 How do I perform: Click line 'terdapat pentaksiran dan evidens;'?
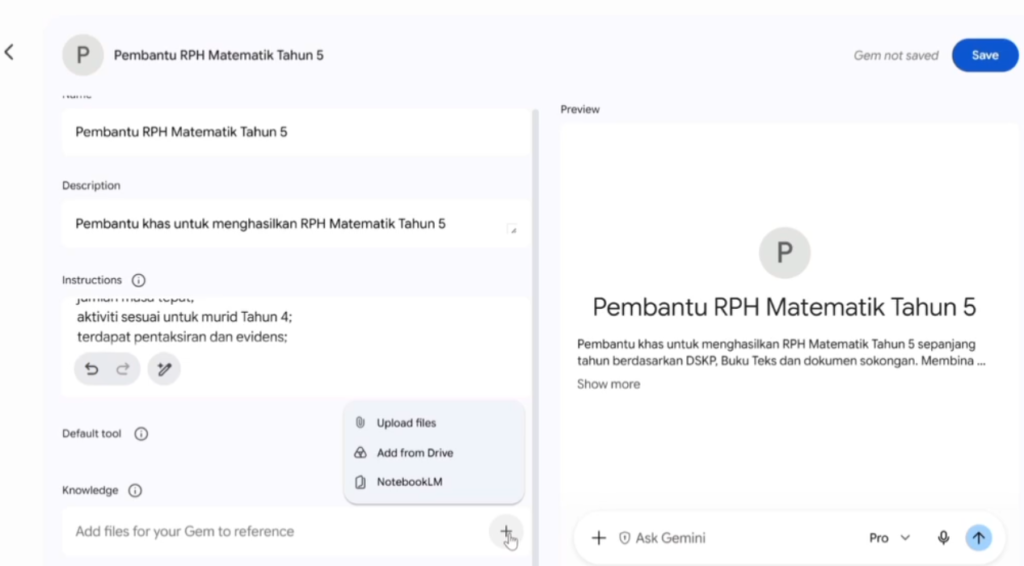coord(182,337)
